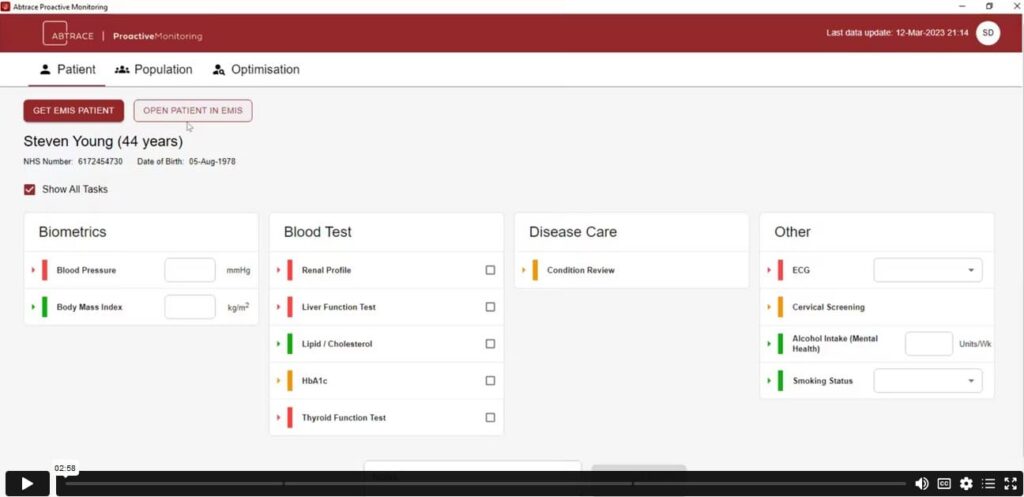Expand the Cervical Screening row arrow
Screen dimensions: 1024x497
click(x=769, y=307)
